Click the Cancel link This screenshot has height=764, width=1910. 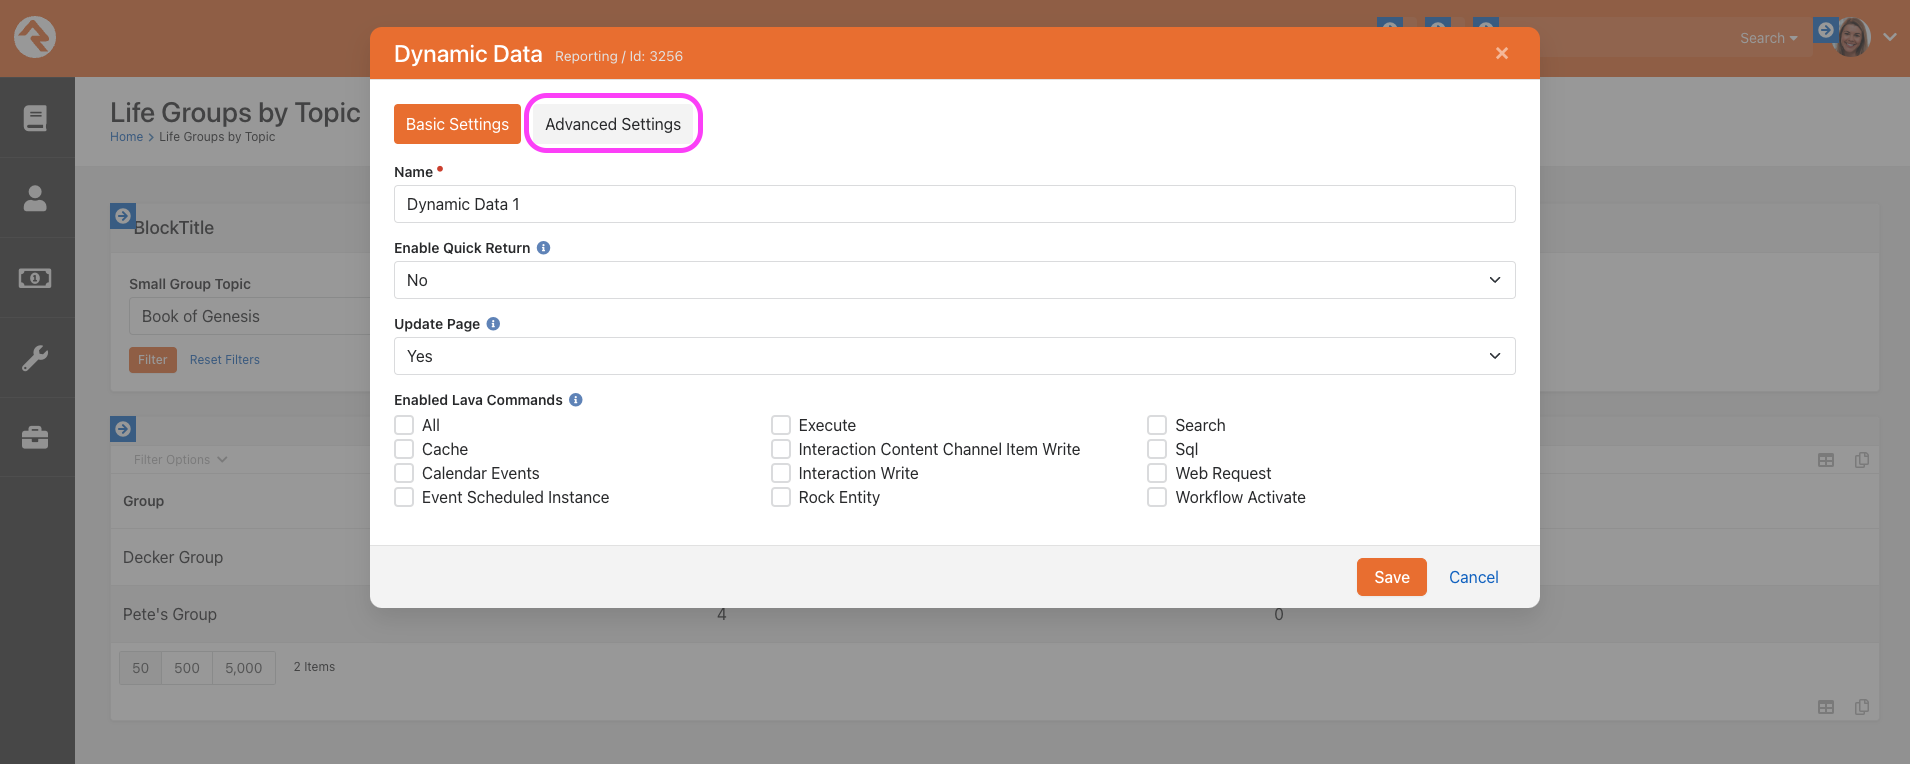click(1474, 577)
